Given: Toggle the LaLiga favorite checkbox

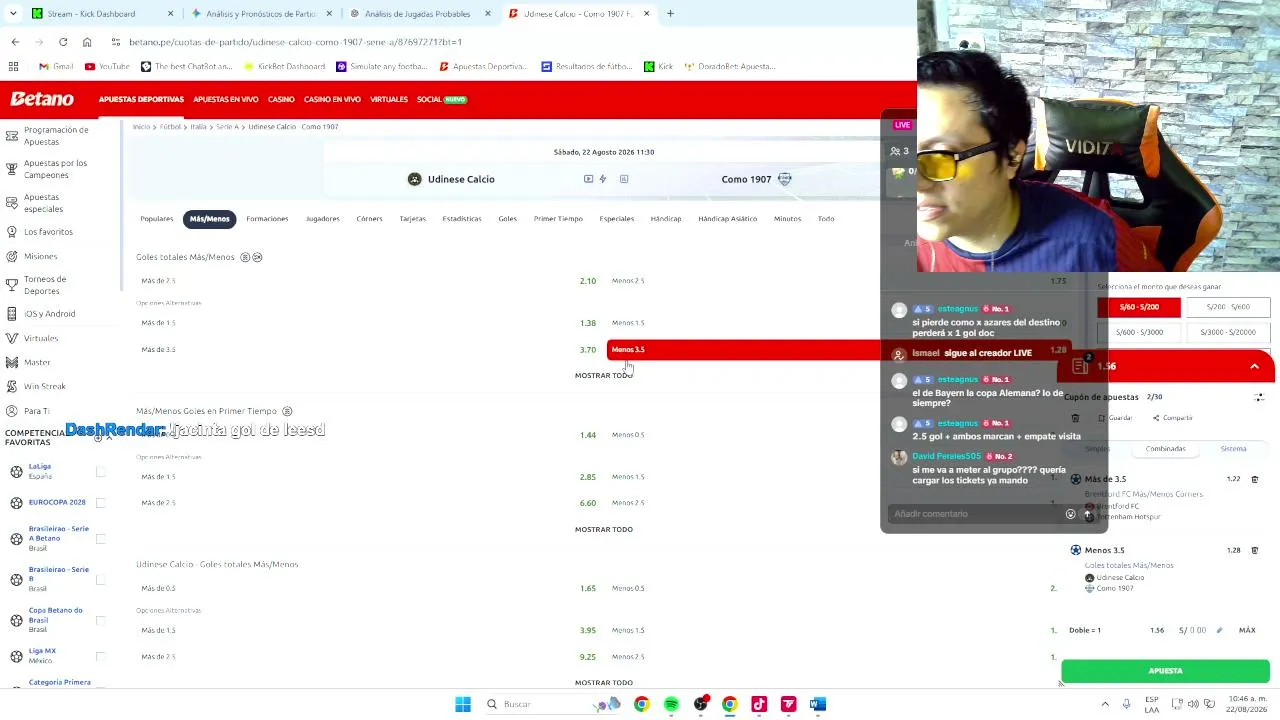Looking at the screenshot, I should 100,471.
